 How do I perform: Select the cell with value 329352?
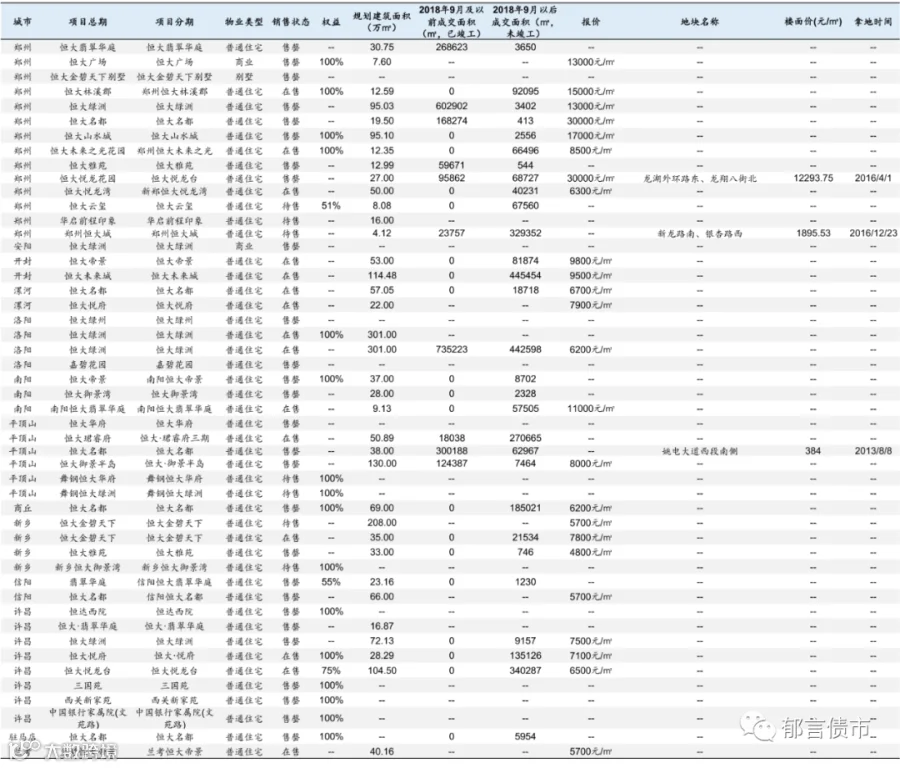coord(525,233)
